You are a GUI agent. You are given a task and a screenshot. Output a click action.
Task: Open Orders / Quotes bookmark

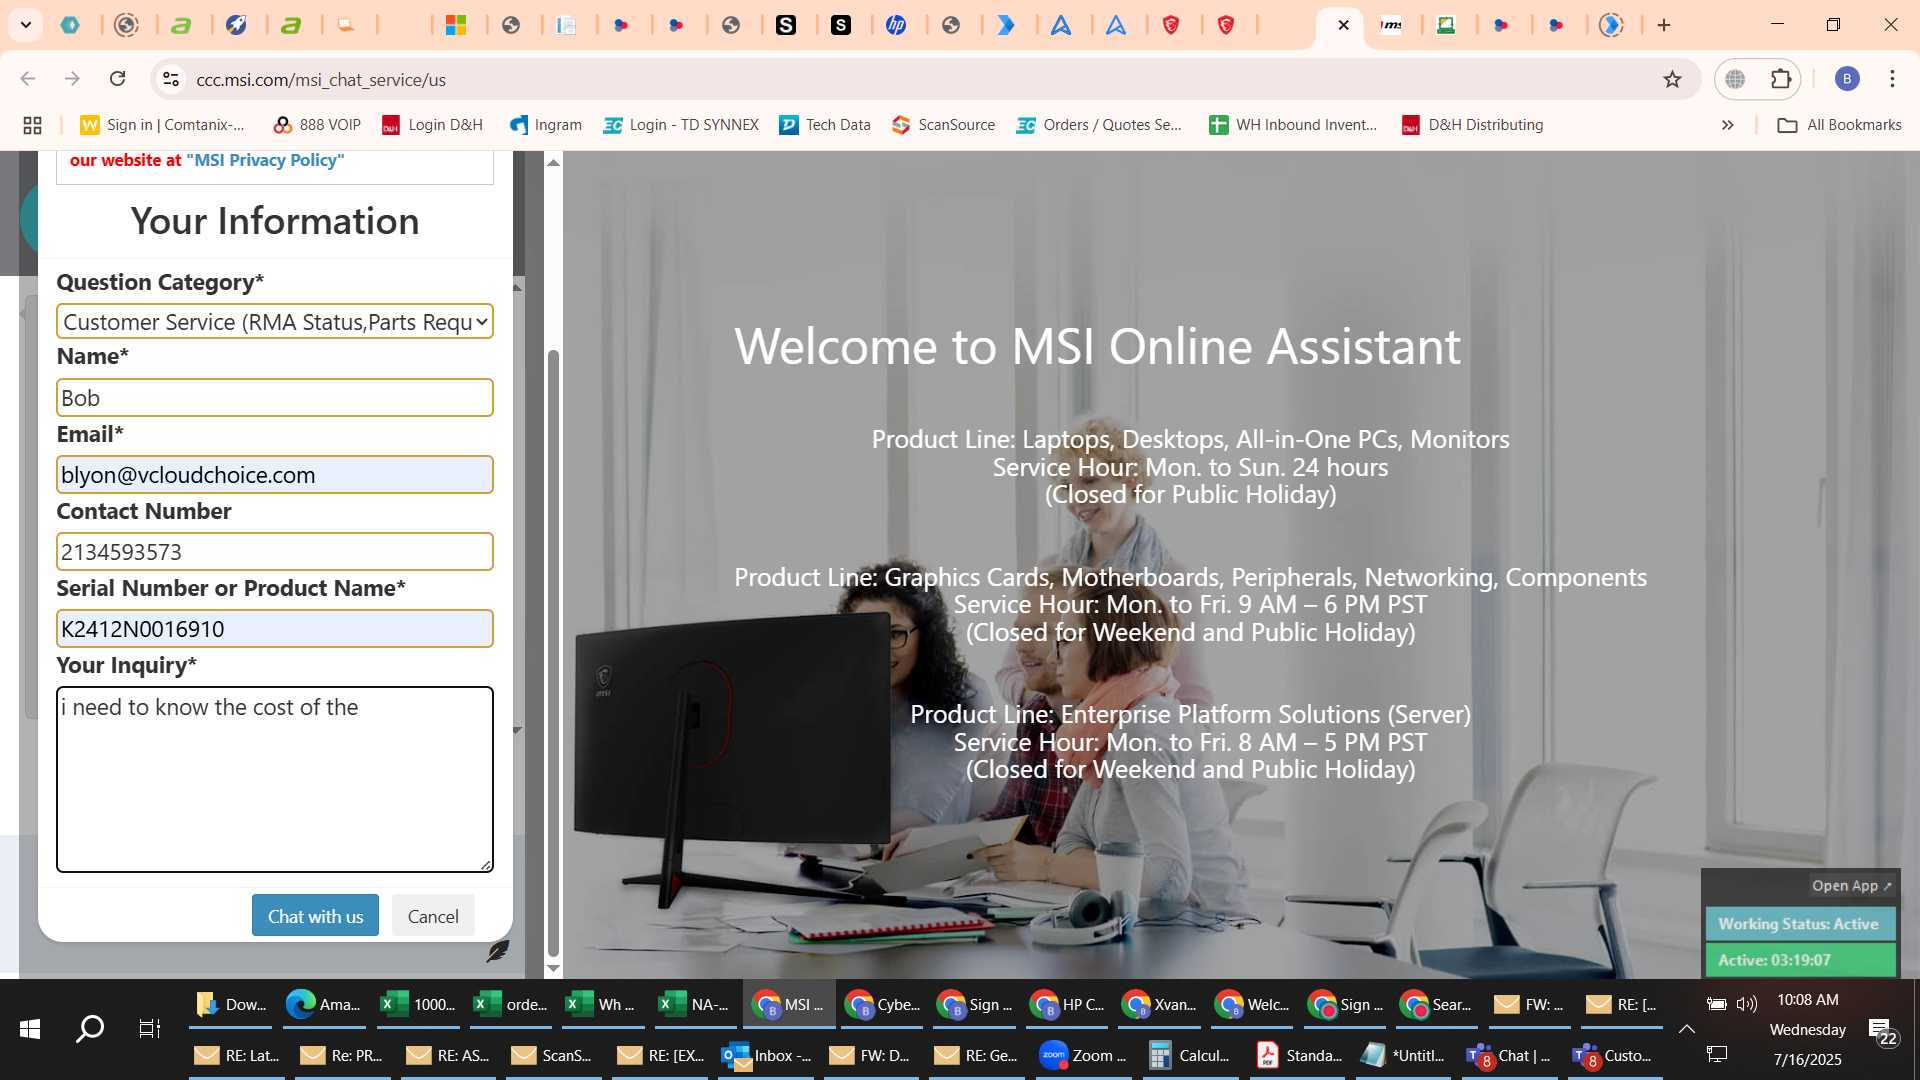pos(1099,125)
